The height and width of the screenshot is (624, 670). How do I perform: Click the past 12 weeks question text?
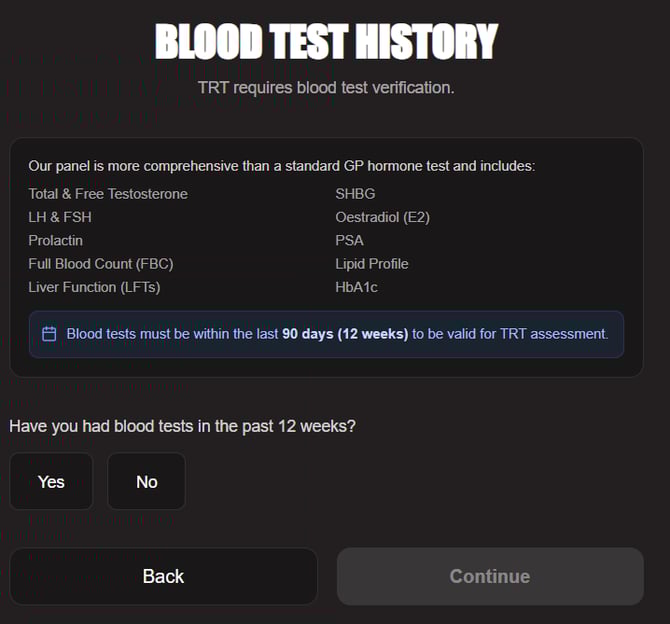[x=182, y=426]
